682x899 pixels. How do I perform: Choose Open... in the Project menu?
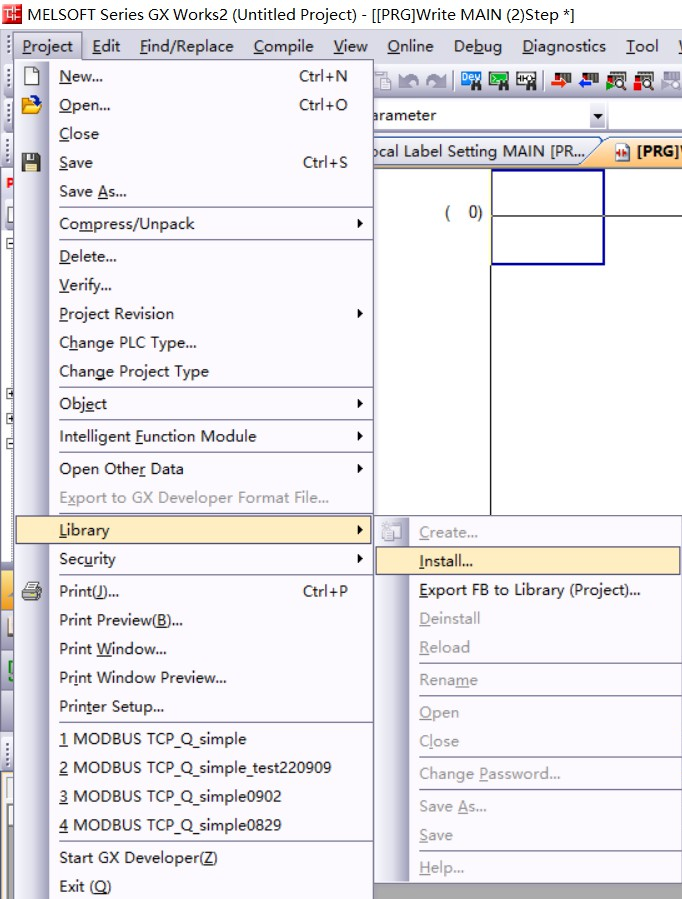coord(194,105)
